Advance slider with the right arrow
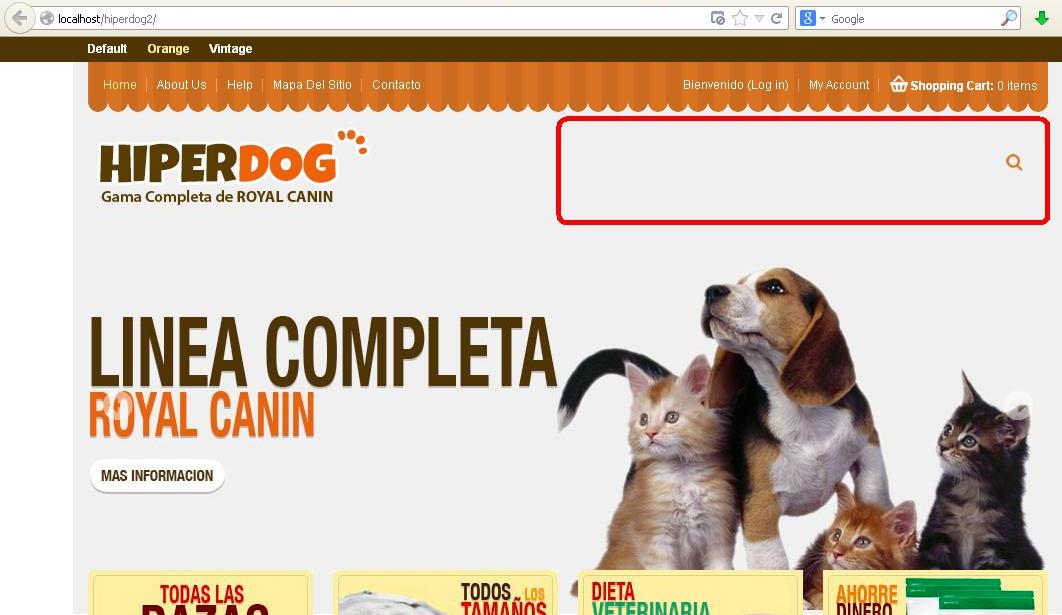Screen dimensions: 1062x615 pos(1017,406)
